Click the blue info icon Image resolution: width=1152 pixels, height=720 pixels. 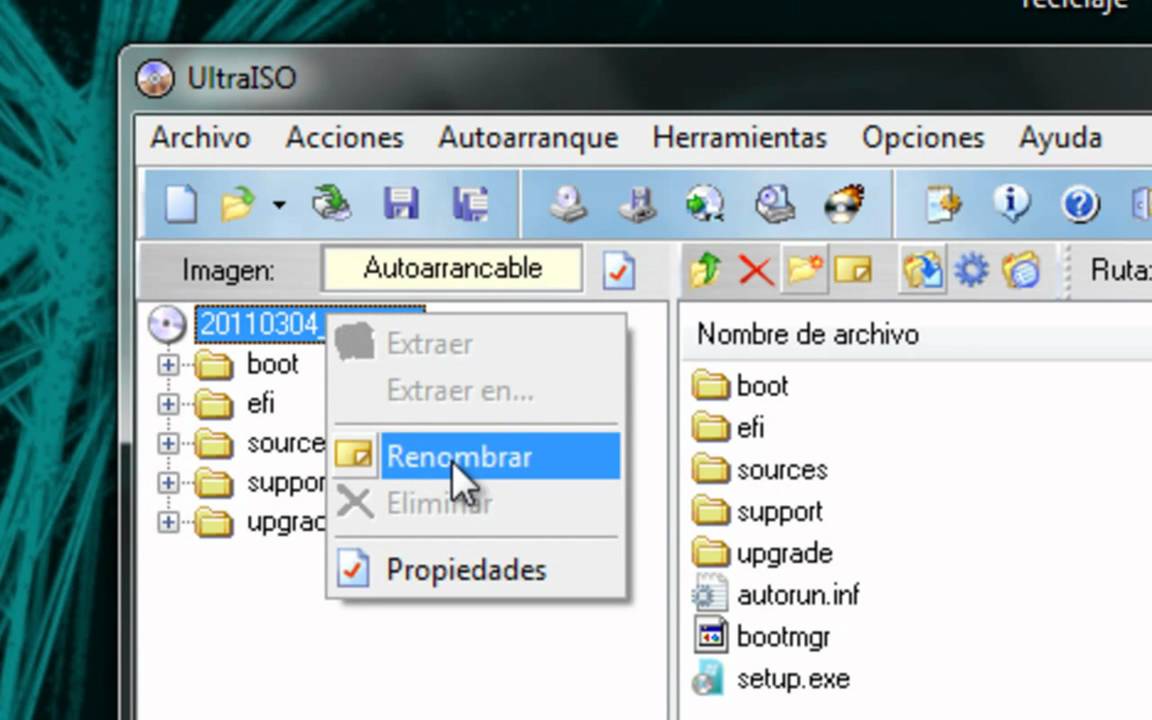tap(1012, 203)
